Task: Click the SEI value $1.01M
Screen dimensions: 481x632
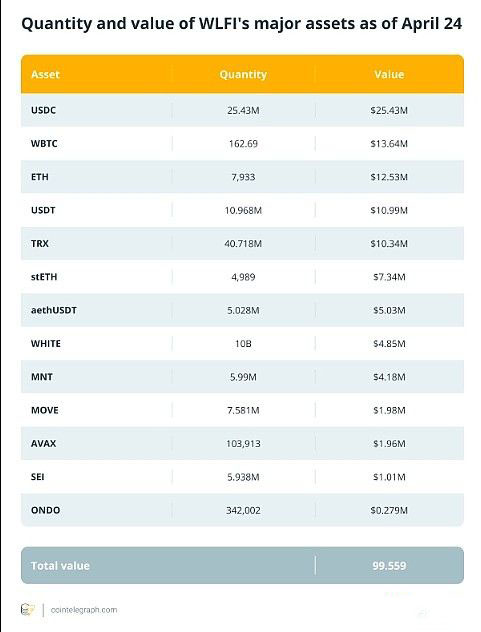Action: pos(389,477)
